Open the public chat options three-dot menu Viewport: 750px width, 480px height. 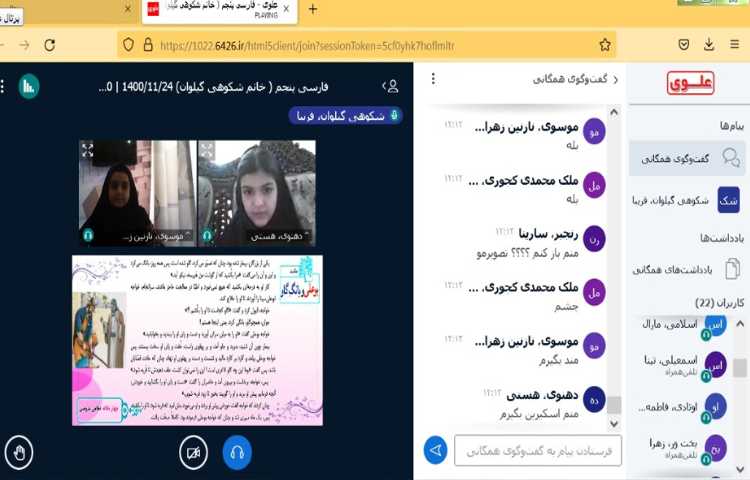pos(433,78)
